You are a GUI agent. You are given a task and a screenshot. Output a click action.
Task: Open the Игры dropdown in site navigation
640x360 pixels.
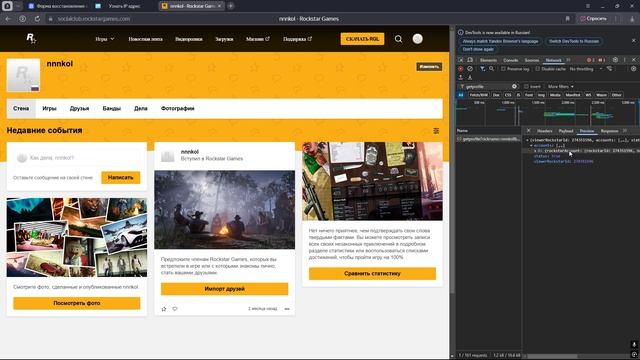pyautogui.click(x=105, y=39)
